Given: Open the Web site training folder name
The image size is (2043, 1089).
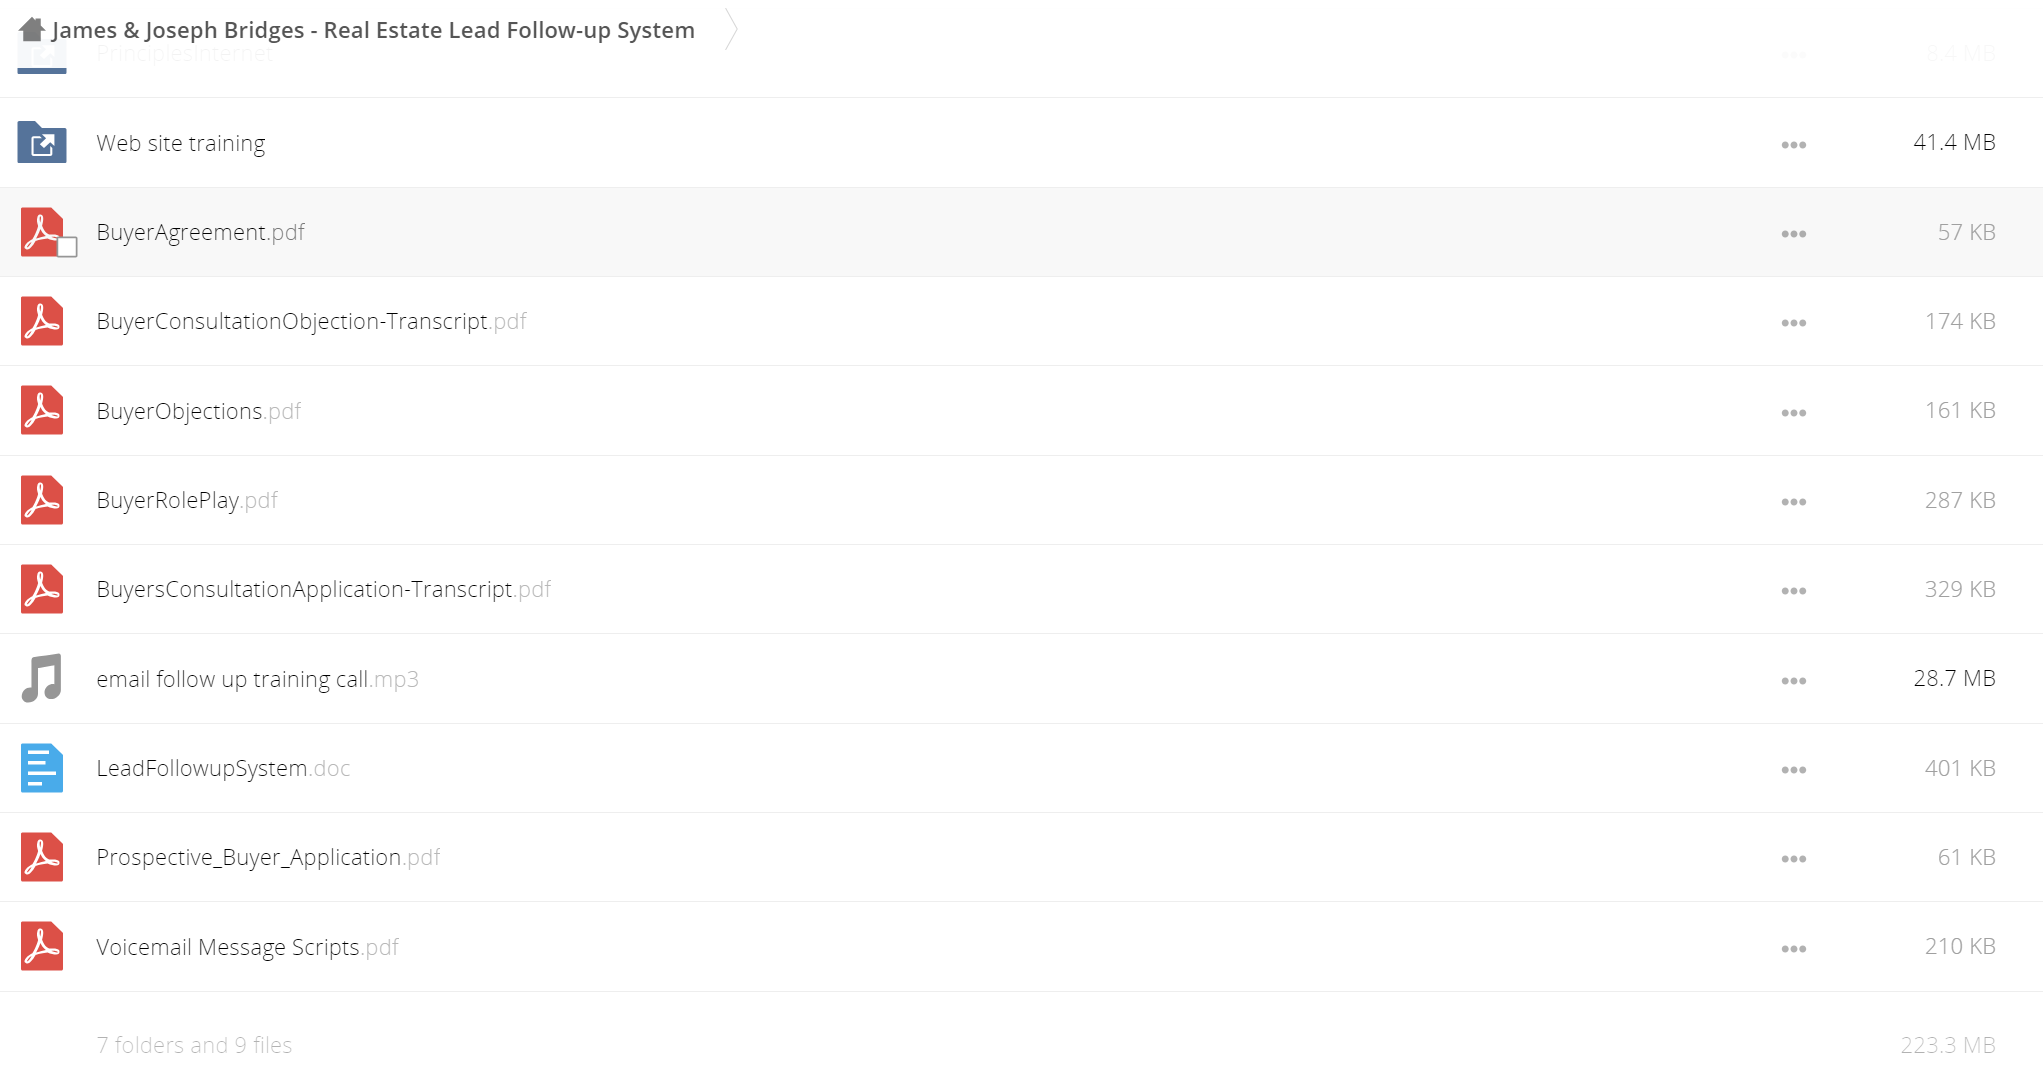Looking at the screenshot, I should point(181,143).
